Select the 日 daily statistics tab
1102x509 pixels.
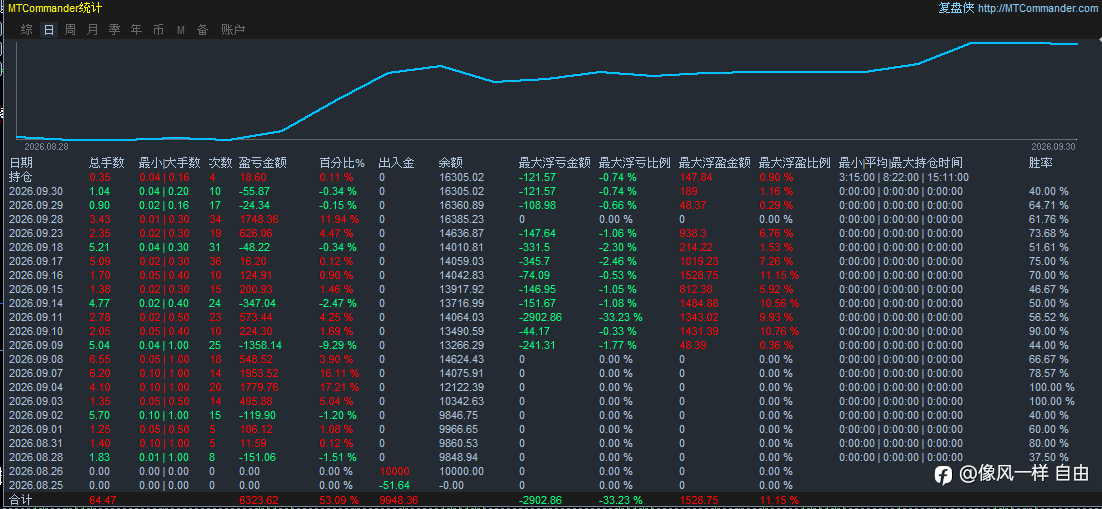click(x=48, y=30)
